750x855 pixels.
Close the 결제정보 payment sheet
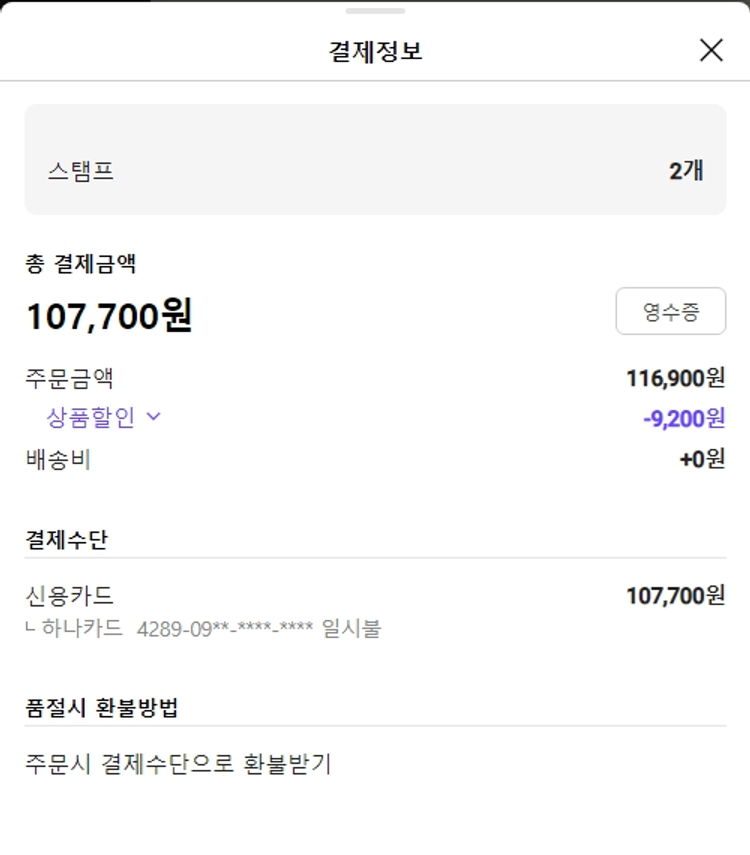711,50
